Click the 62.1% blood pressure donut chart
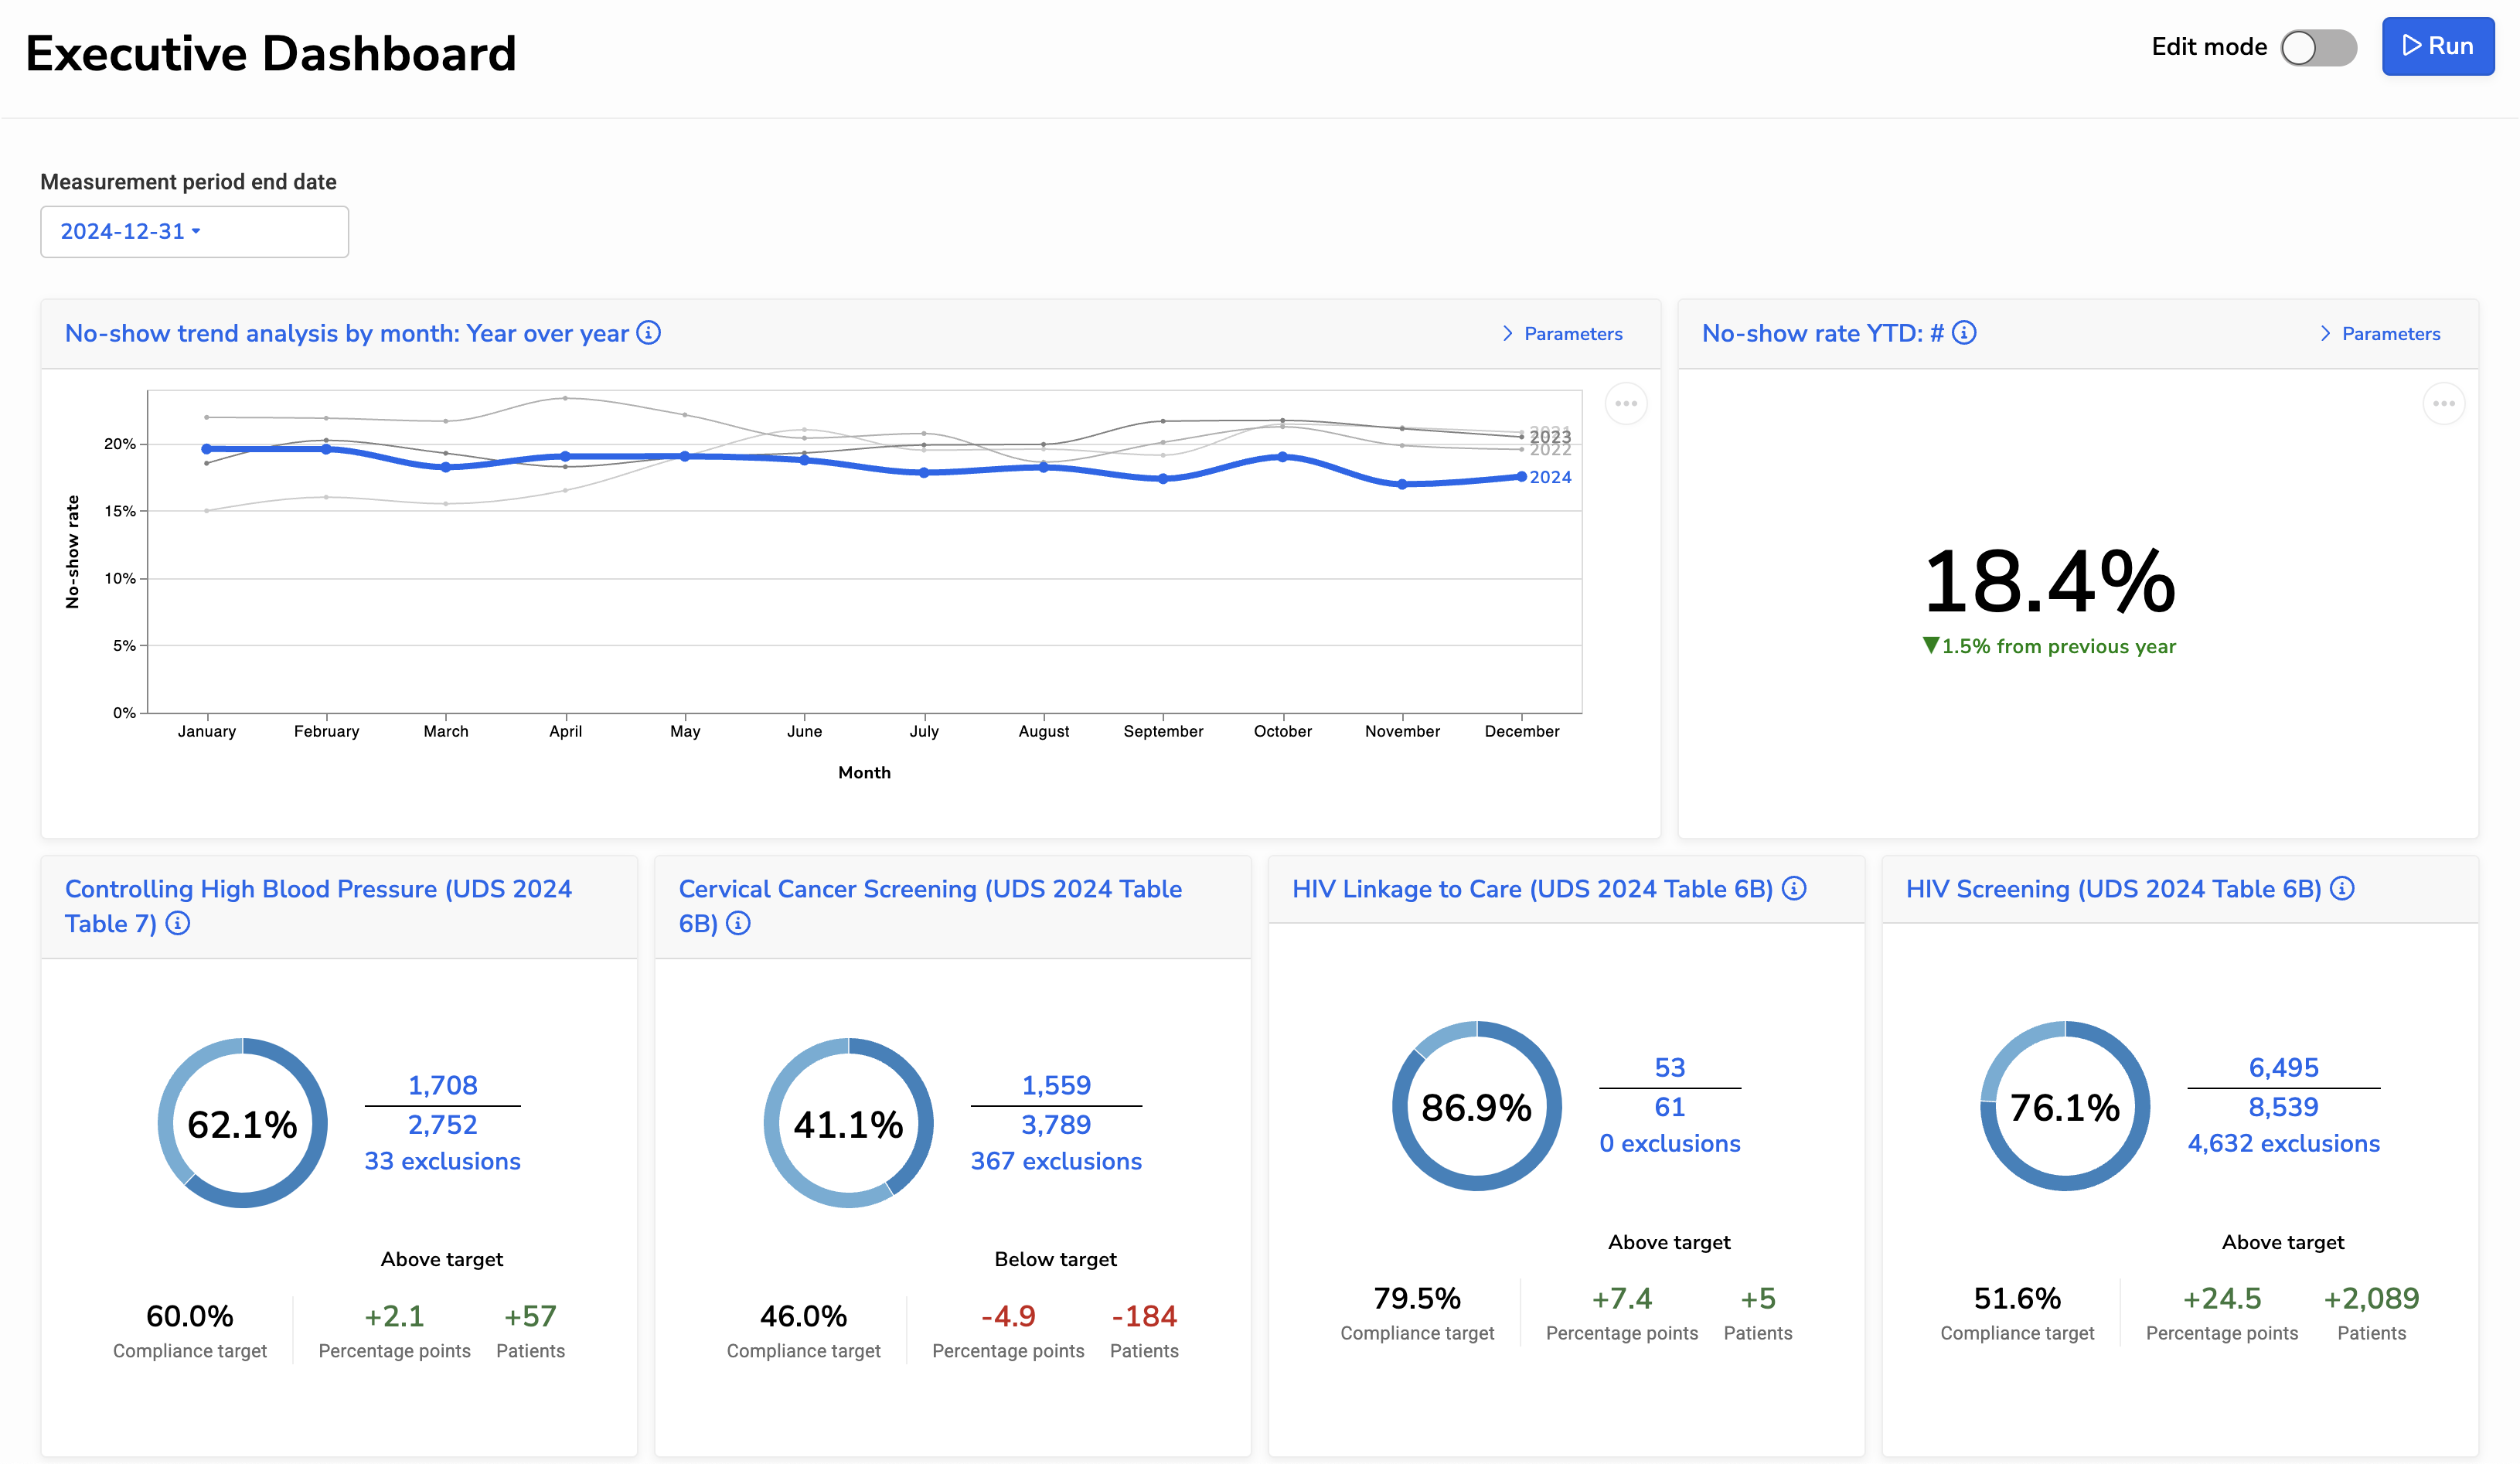The width and height of the screenshot is (2520, 1464). click(x=242, y=1123)
